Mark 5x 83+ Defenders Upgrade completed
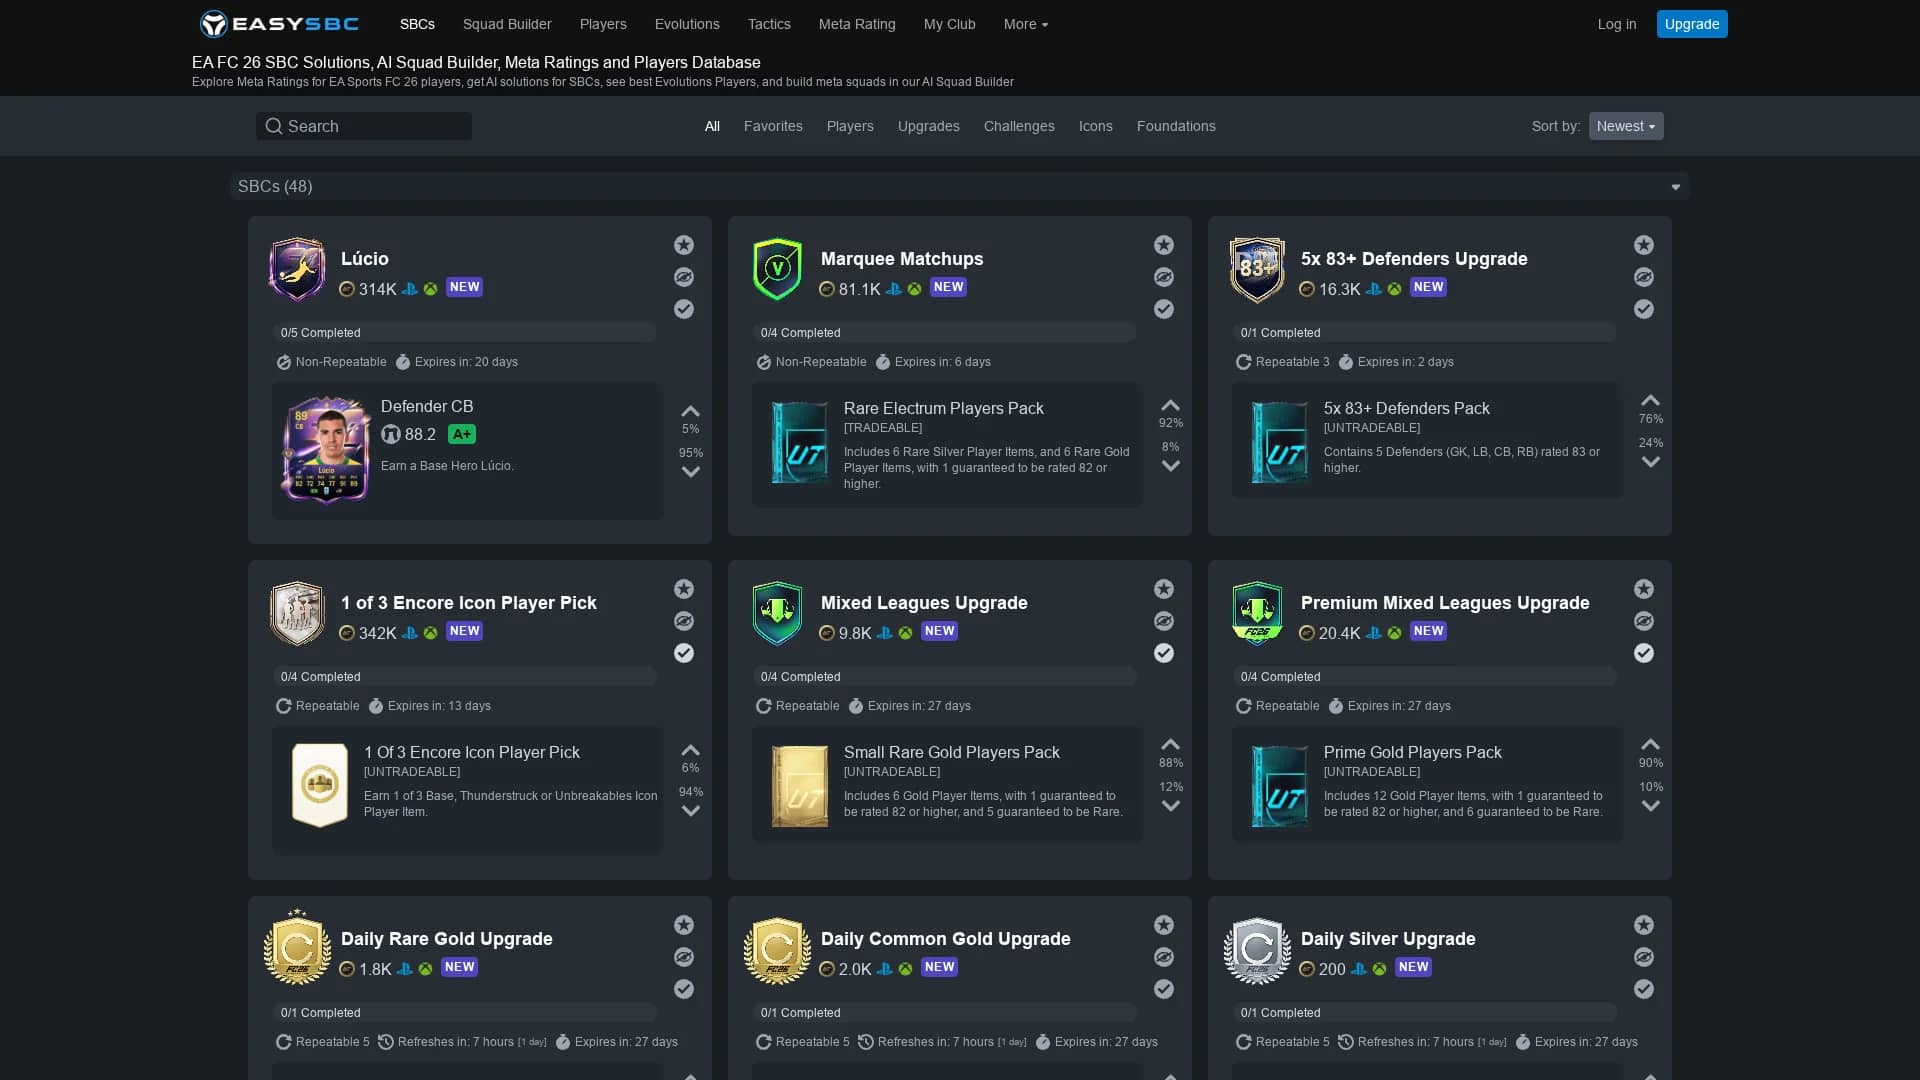Viewport: 1920px width, 1080px height. 1644,309
